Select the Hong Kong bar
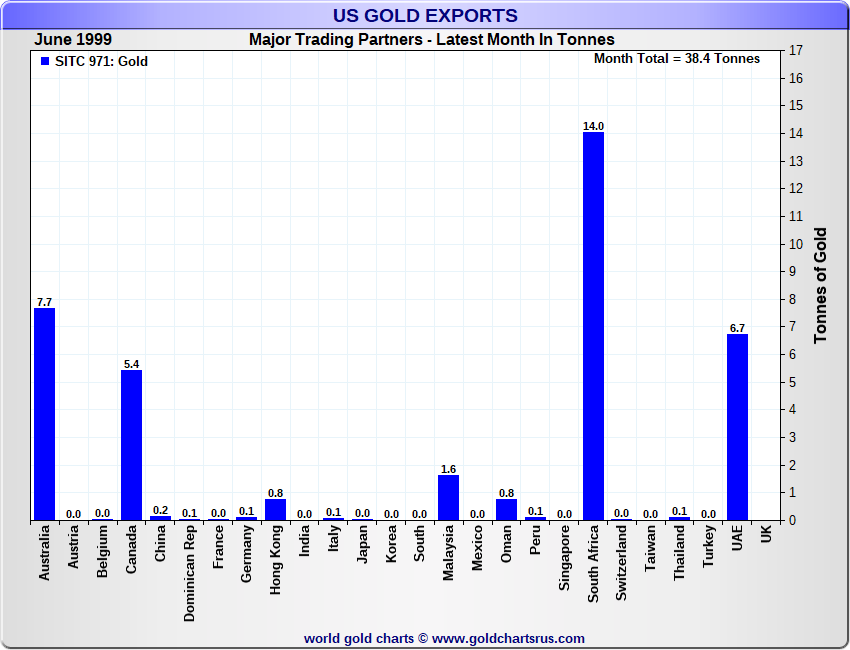 [275, 510]
